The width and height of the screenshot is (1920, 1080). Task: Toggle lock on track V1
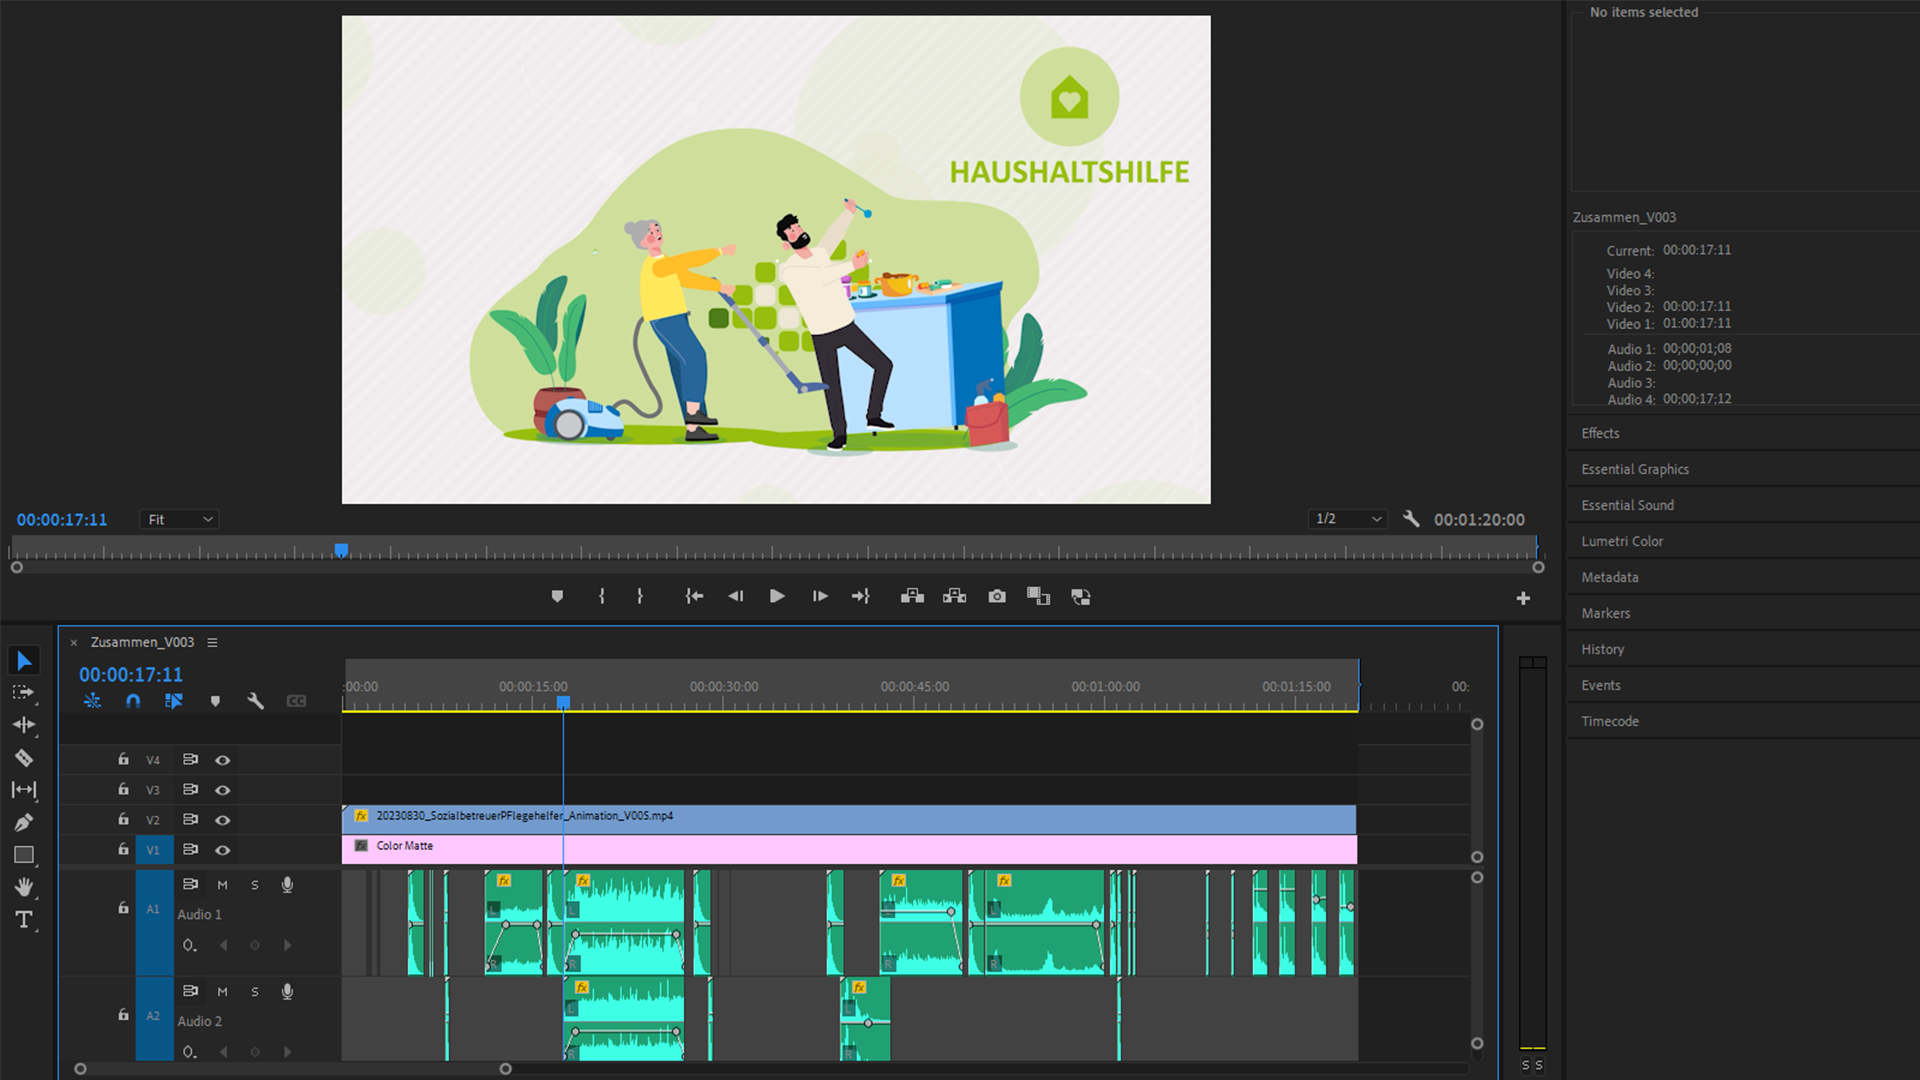[123, 849]
